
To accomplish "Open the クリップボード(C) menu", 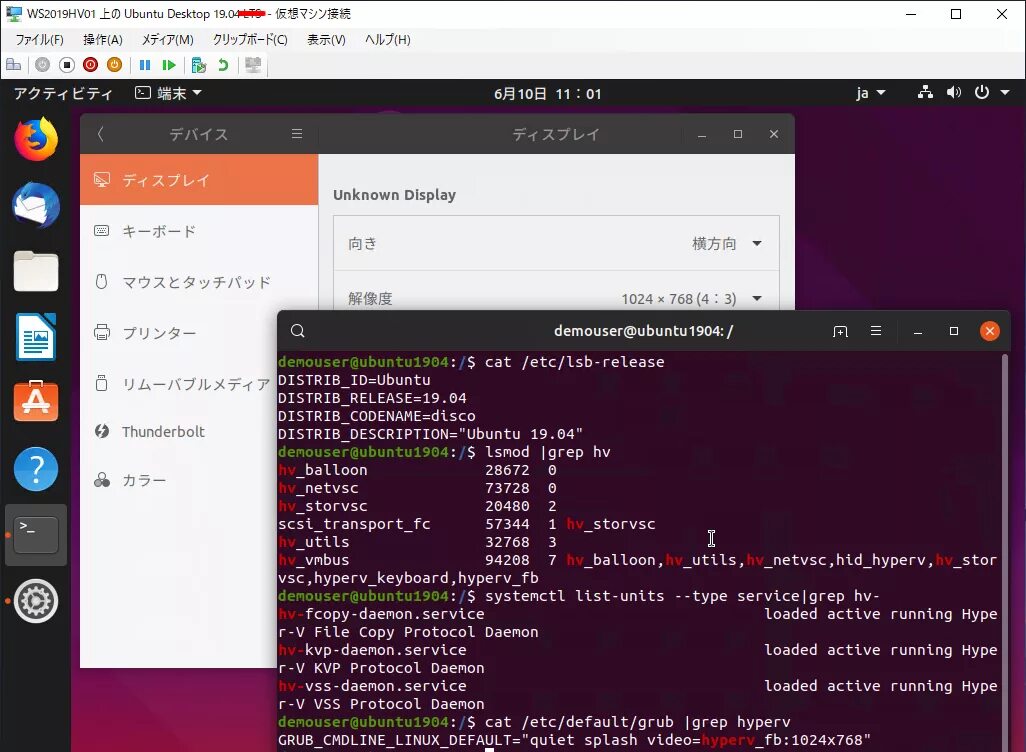I will click(250, 40).
